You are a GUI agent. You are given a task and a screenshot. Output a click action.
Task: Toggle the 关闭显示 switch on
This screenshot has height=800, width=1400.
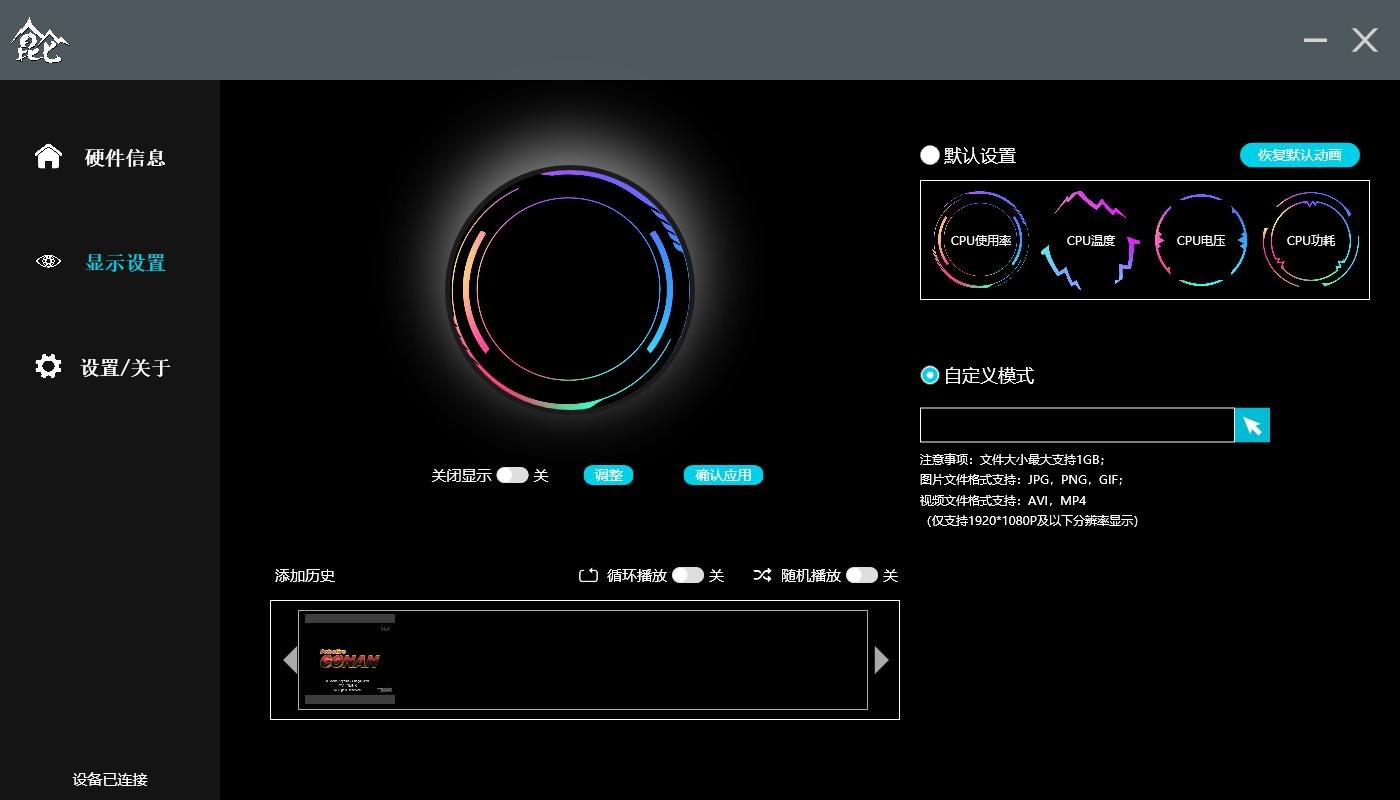pyautogui.click(x=512, y=475)
